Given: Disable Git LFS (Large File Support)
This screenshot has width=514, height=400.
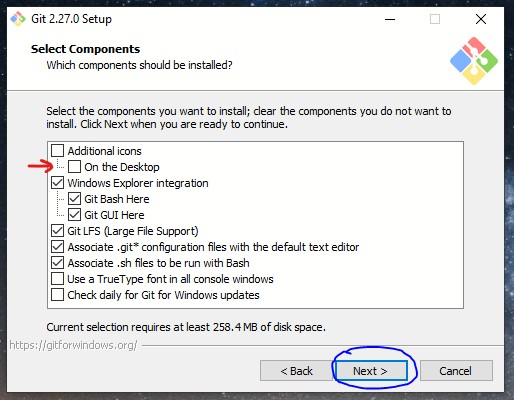Looking at the screenshot, I should 57,231.
